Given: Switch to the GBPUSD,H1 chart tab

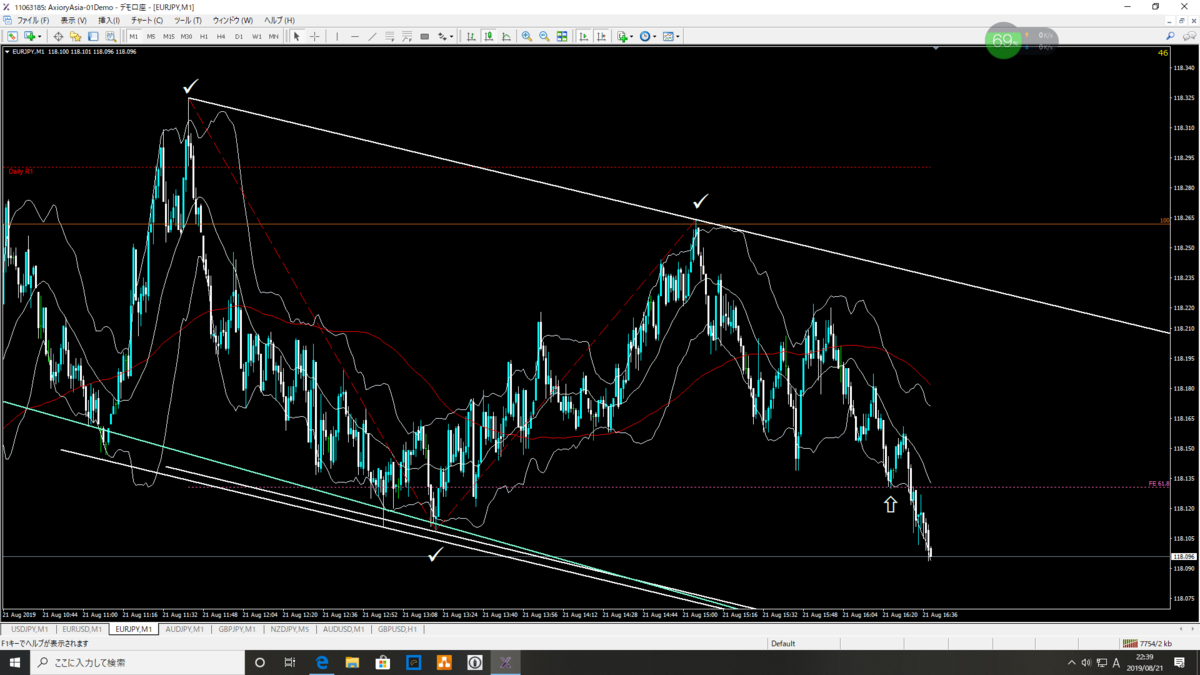Looking at the screenshot, I should (x=396, y=630).
